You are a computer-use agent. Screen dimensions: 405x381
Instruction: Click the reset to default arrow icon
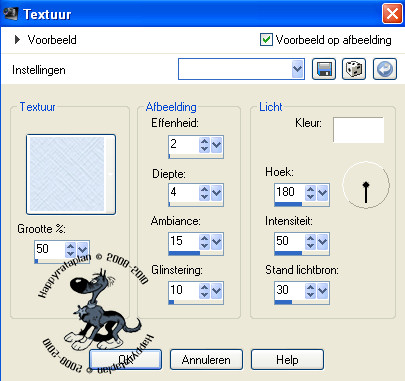pos(385,69)
